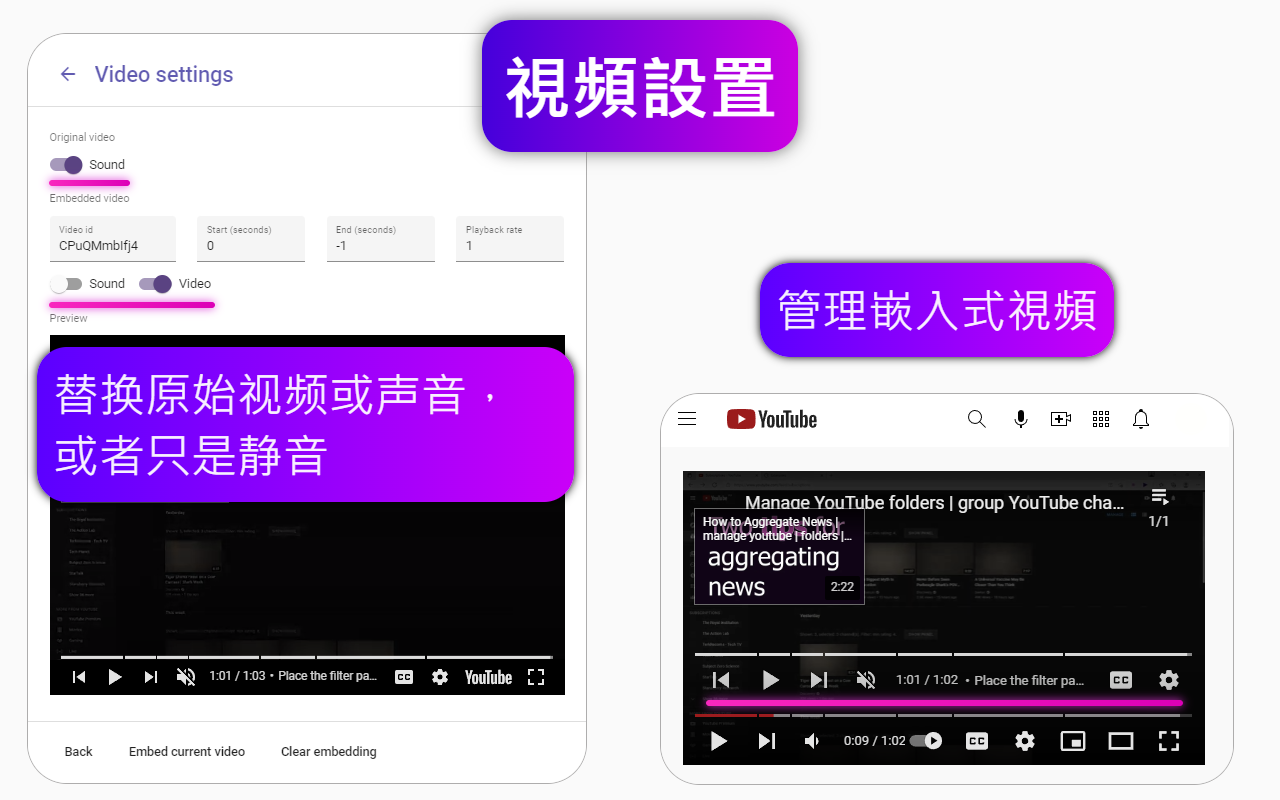
Task: Unmute the crossed-out speaker icon in the preview
Action: [x=185, y=676]
